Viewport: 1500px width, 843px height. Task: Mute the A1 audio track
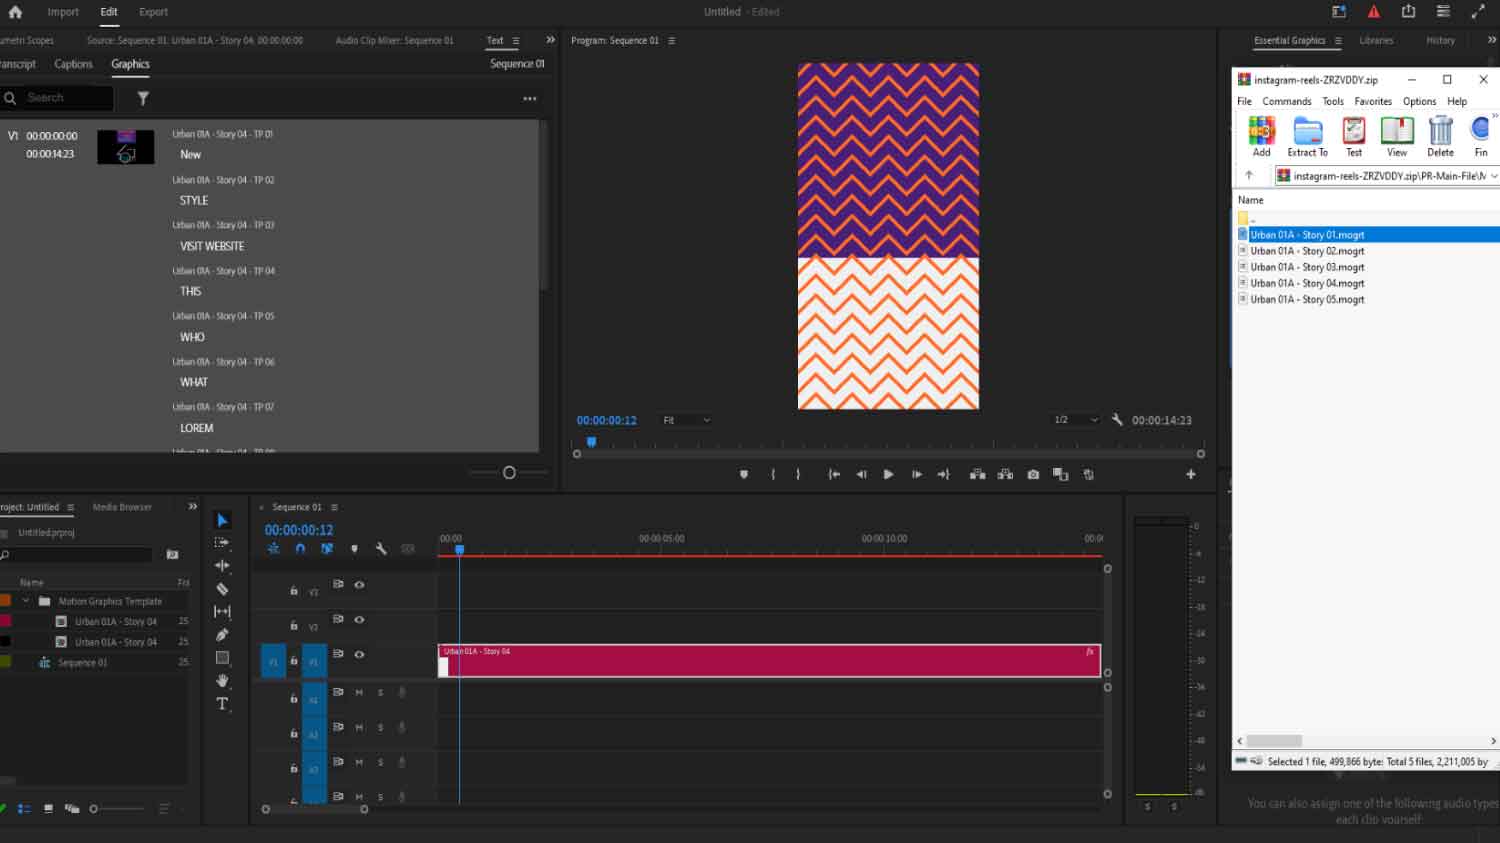pos(360,692)
